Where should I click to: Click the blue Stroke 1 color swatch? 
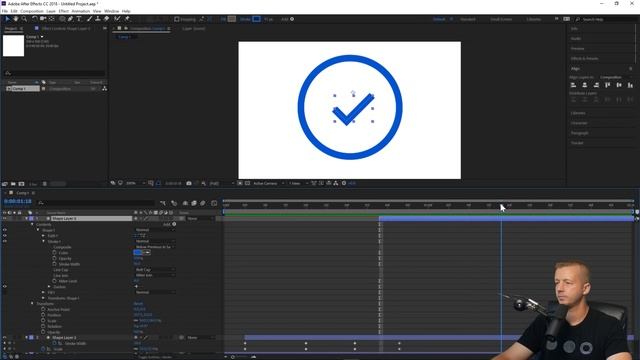[138, 253]
